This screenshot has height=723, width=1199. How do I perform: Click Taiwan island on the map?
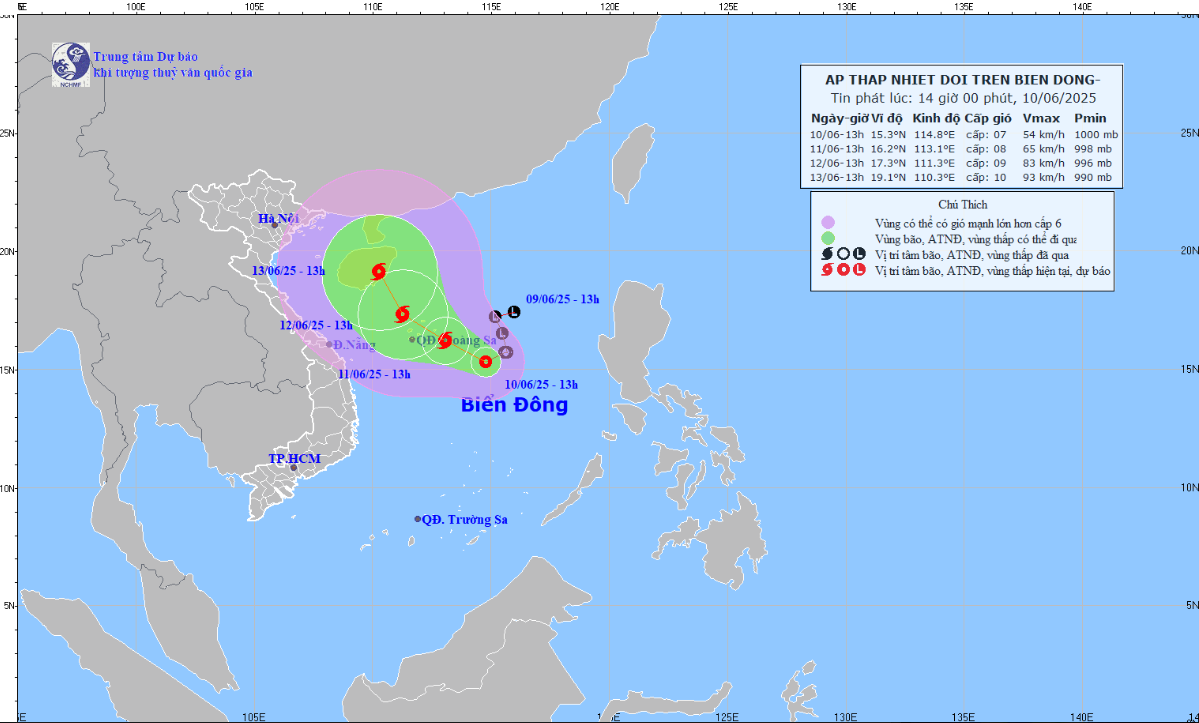[632, 164]
